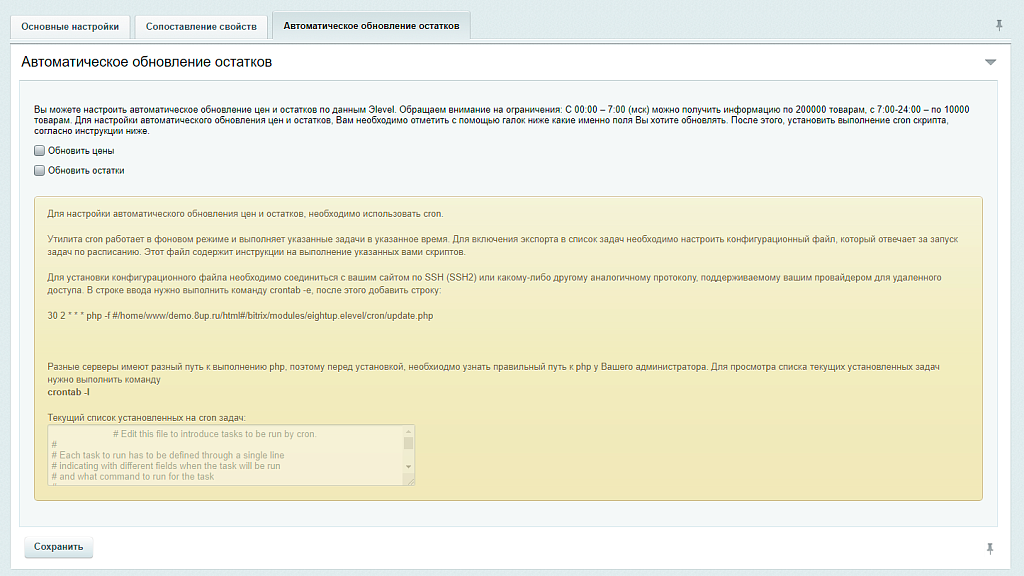Click the pin icon beside the Сохранить button

[990, 548]
